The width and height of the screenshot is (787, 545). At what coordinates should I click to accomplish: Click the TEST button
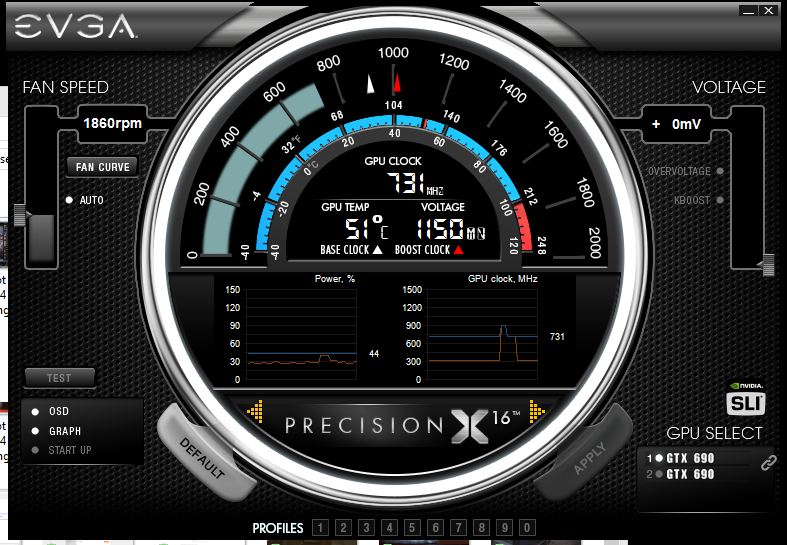click(x=60, y=378)
